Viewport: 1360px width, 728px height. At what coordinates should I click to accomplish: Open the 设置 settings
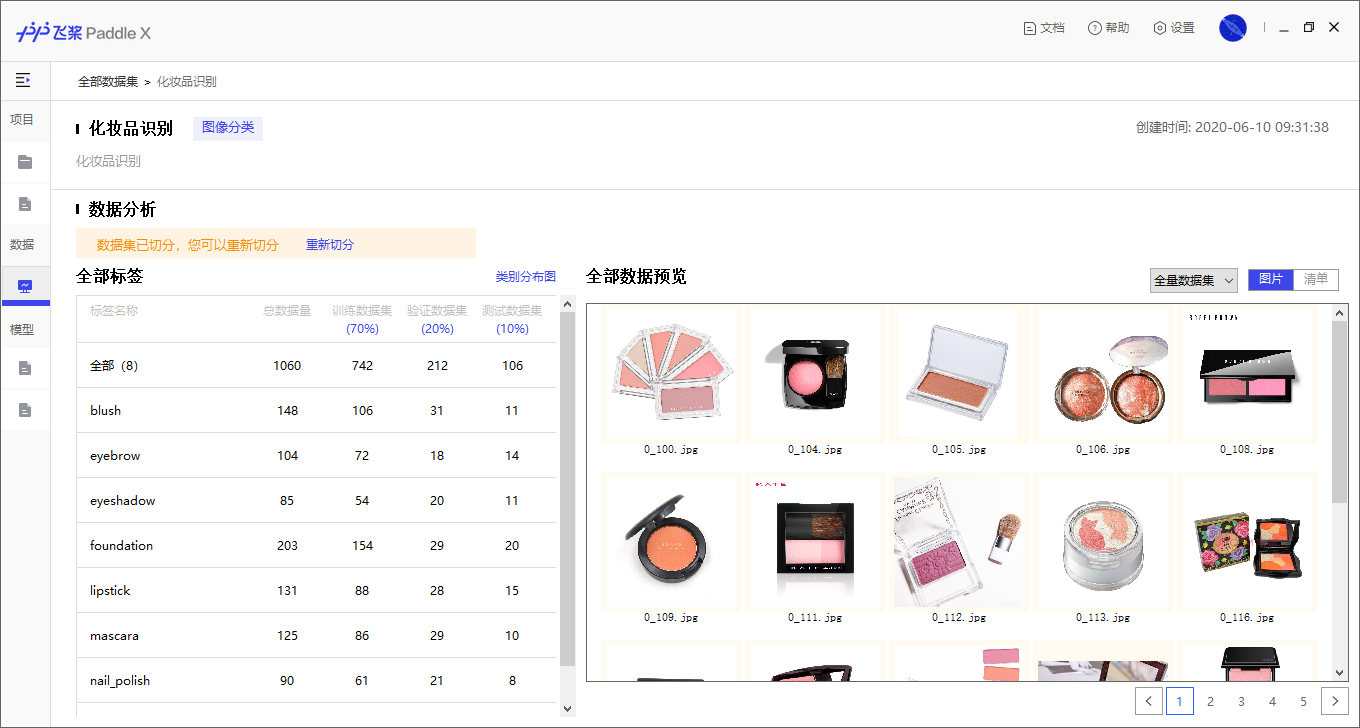click(x=1174, y=28)
